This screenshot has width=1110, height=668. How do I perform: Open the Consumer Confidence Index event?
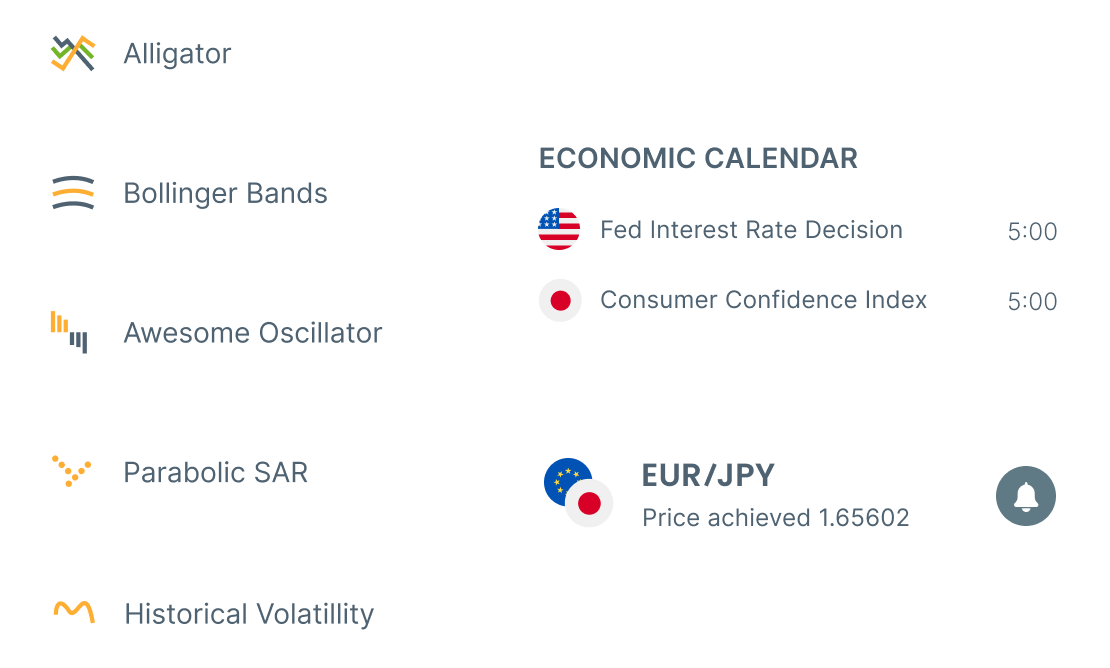pos(763,300)
